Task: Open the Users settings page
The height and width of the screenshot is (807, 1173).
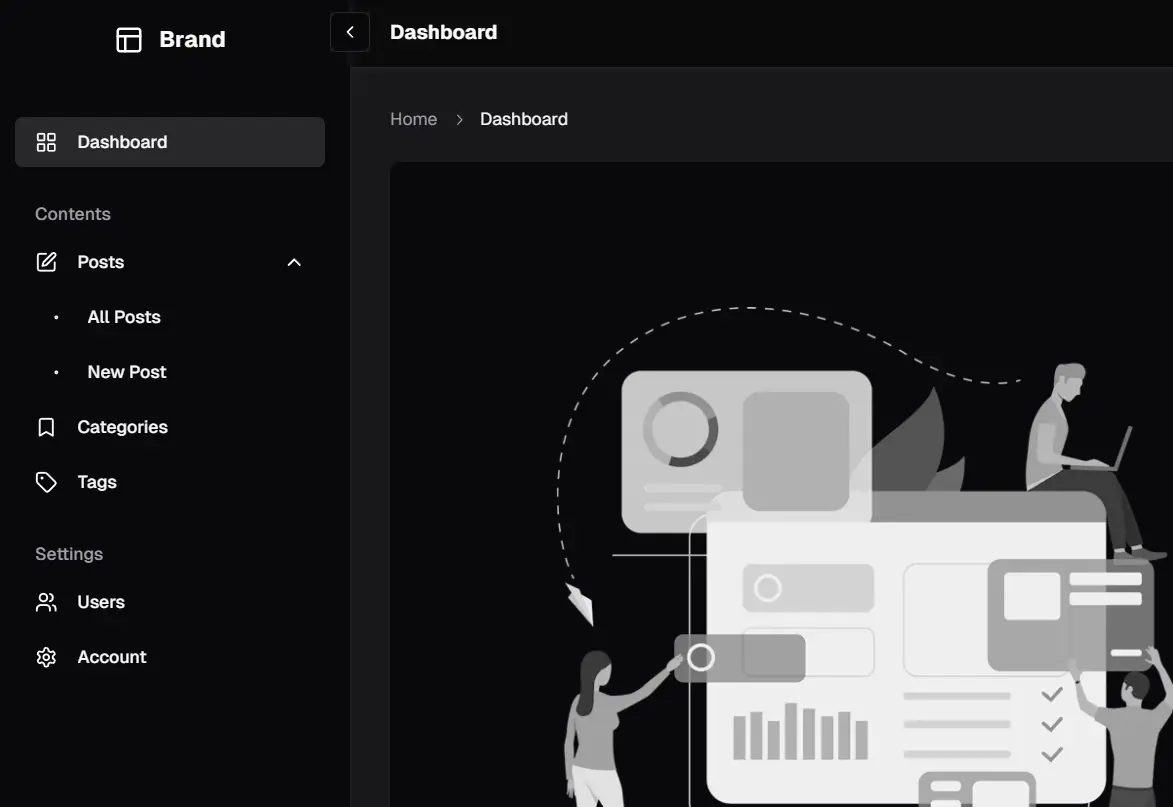Action: coord(100,601)
